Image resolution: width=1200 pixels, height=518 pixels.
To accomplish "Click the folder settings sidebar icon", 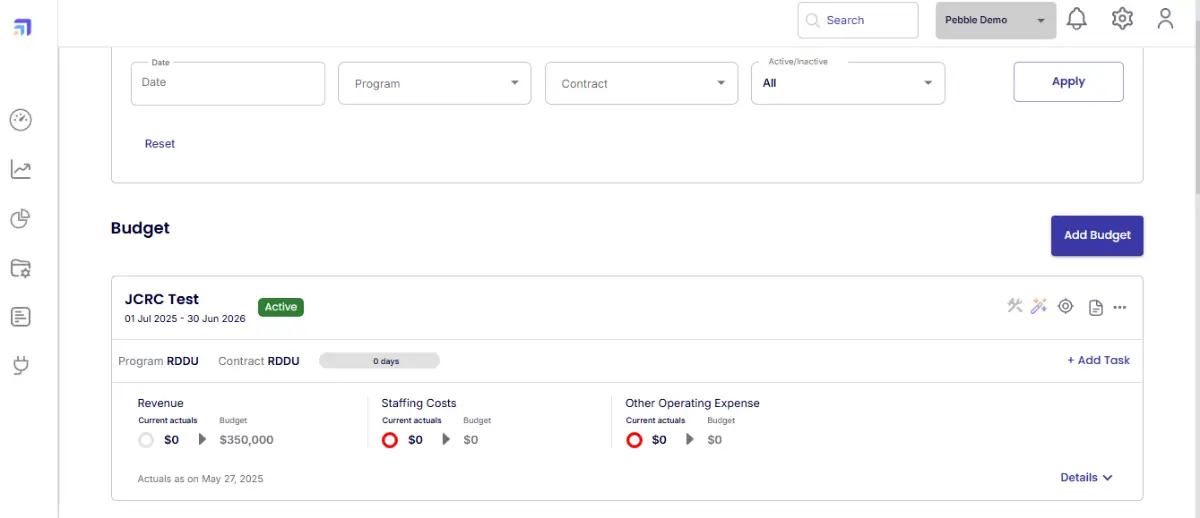I will [21, 268].
